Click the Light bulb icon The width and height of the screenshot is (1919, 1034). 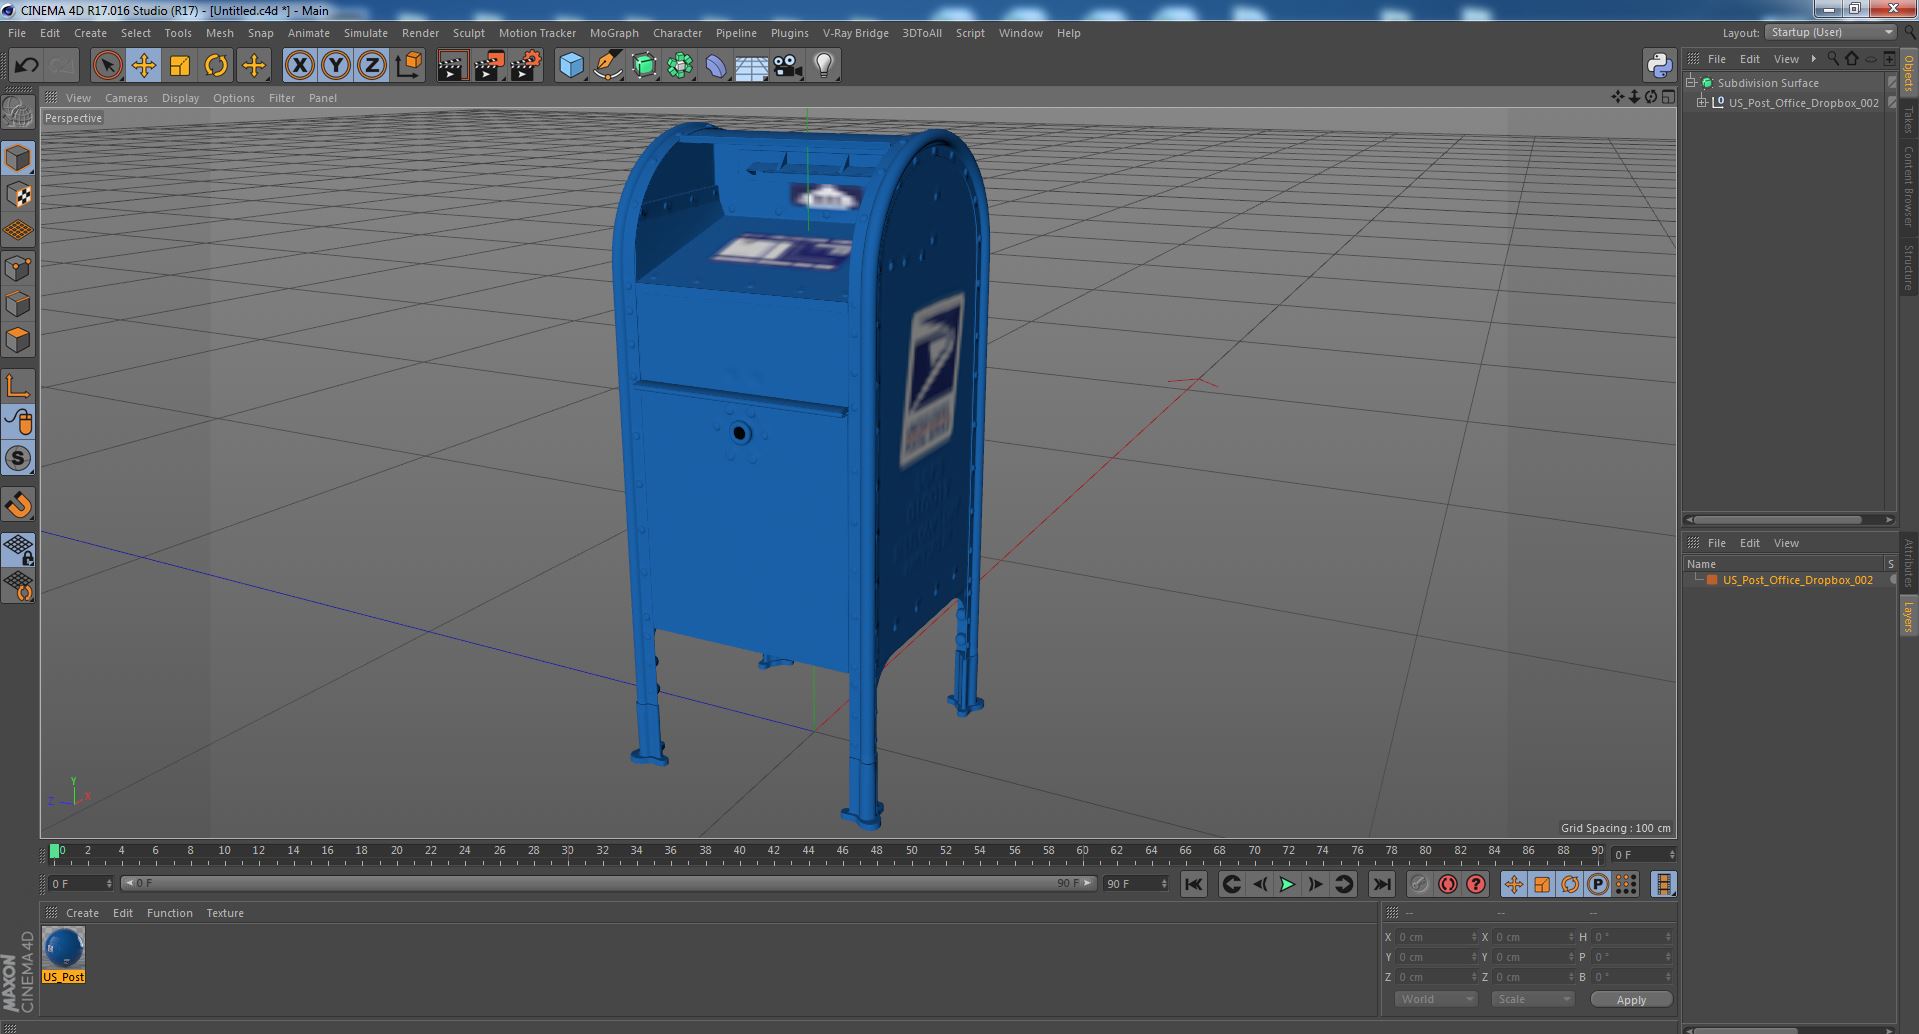(823, 66)
